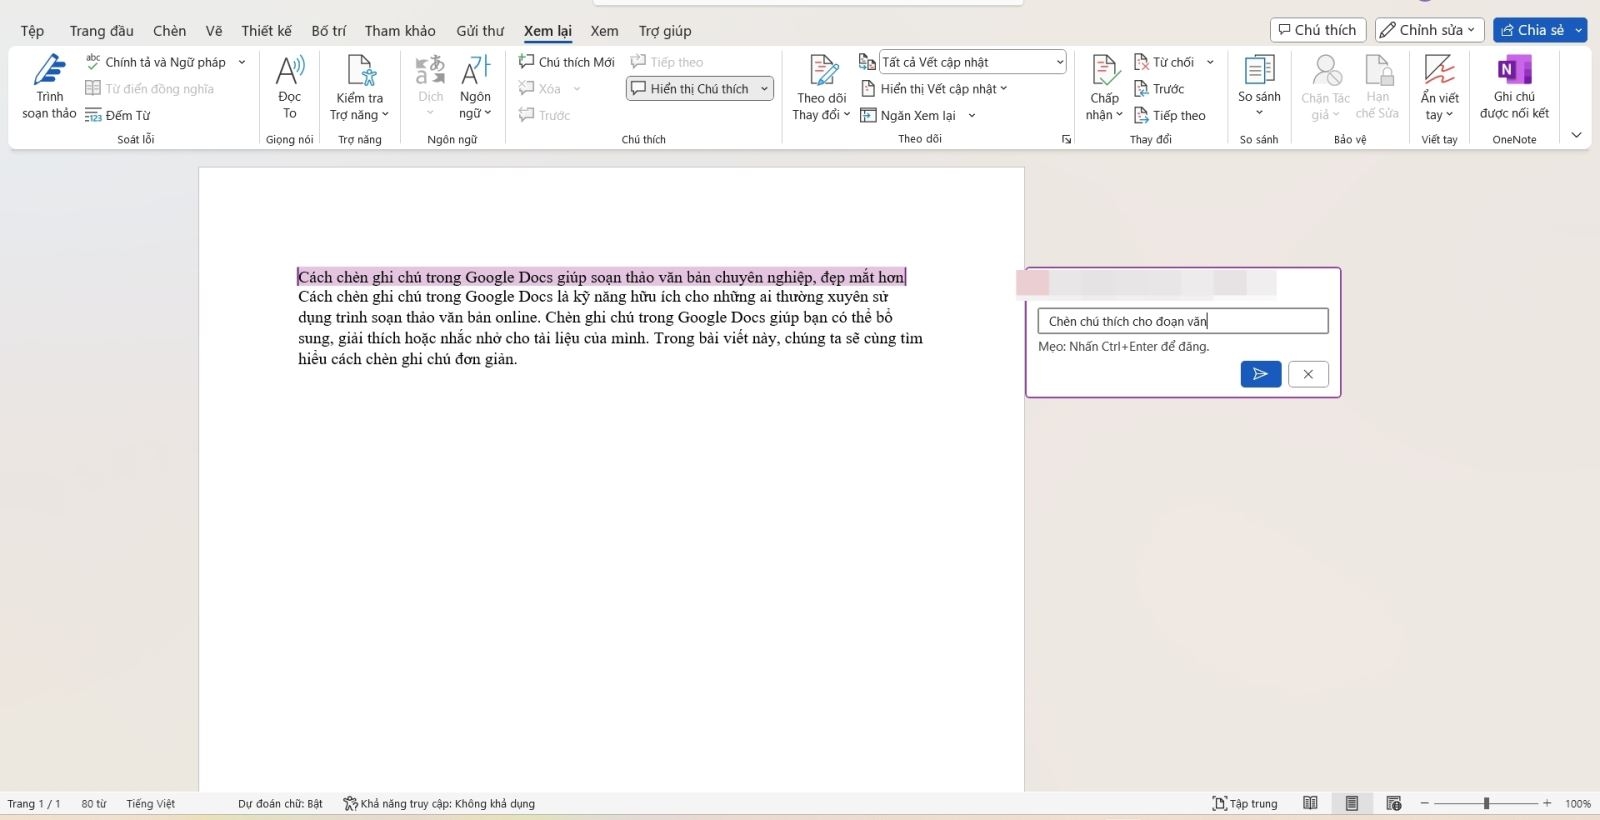Image resolution: width=1600 pixels, height=820 pixels.
Task: Click zoom out minus button
Action: [x=1425, y=803]
